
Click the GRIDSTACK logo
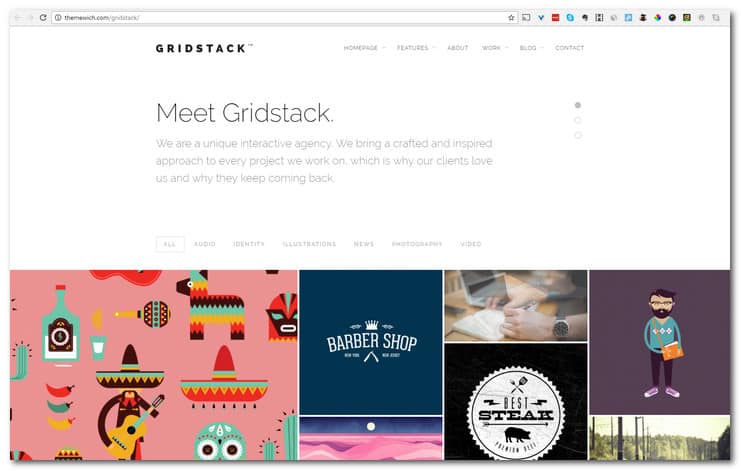[204, 48]
